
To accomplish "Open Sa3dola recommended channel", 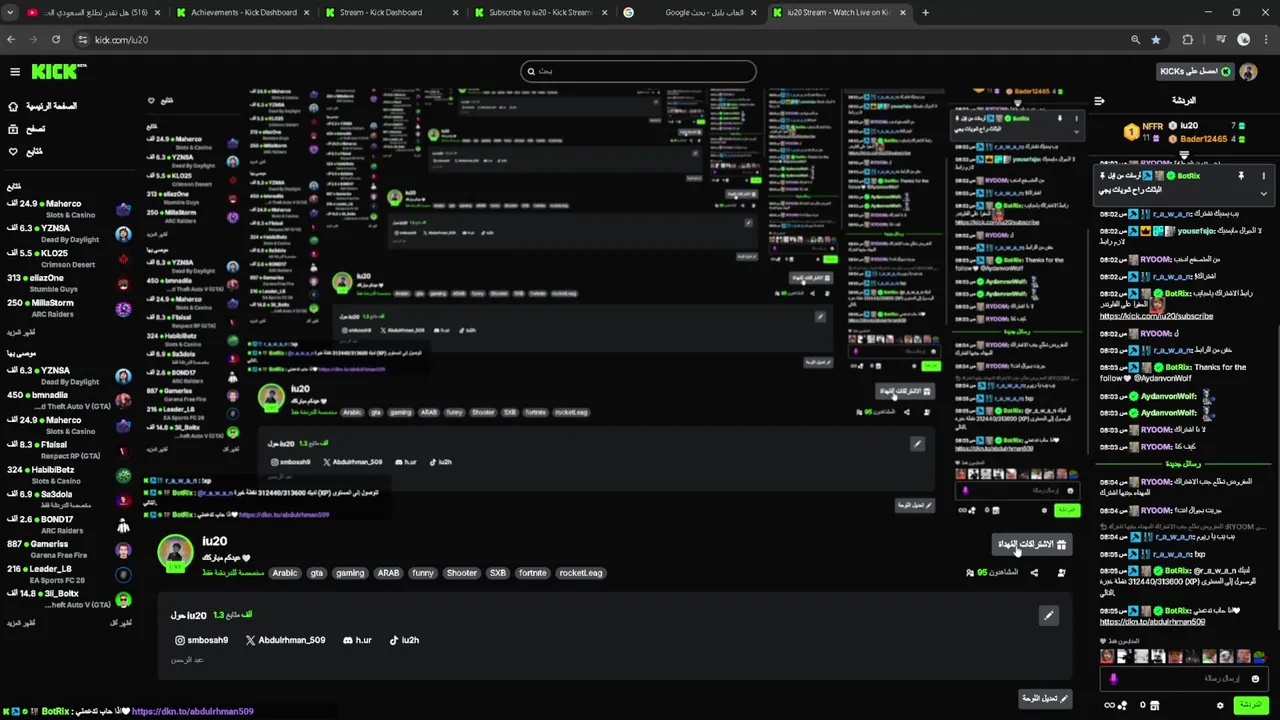I will tap(68, 500).
